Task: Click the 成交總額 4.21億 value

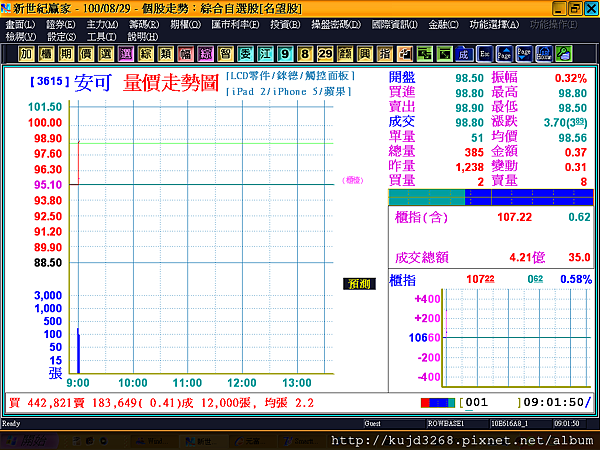Action: [527, 257]
